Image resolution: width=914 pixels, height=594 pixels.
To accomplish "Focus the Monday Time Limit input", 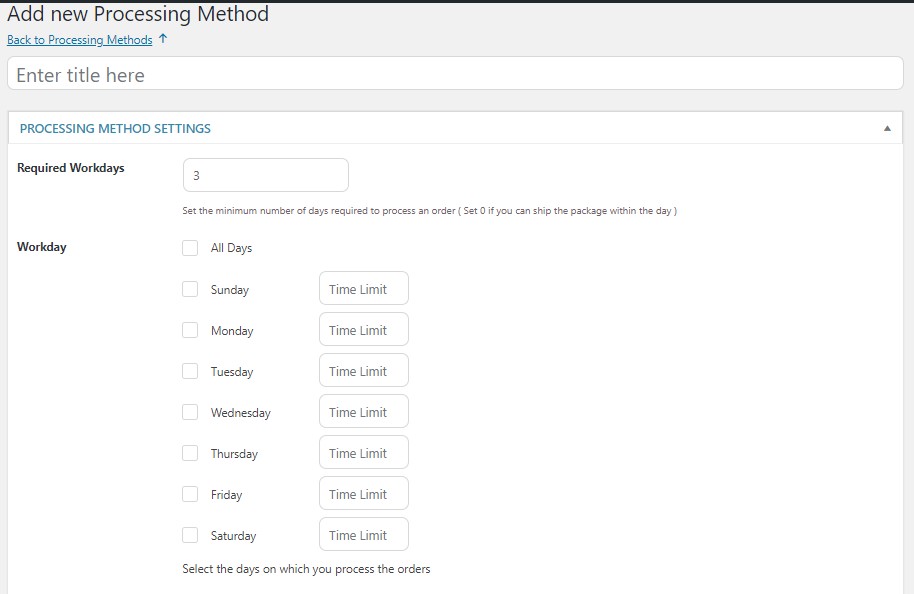I will (364, 330).
